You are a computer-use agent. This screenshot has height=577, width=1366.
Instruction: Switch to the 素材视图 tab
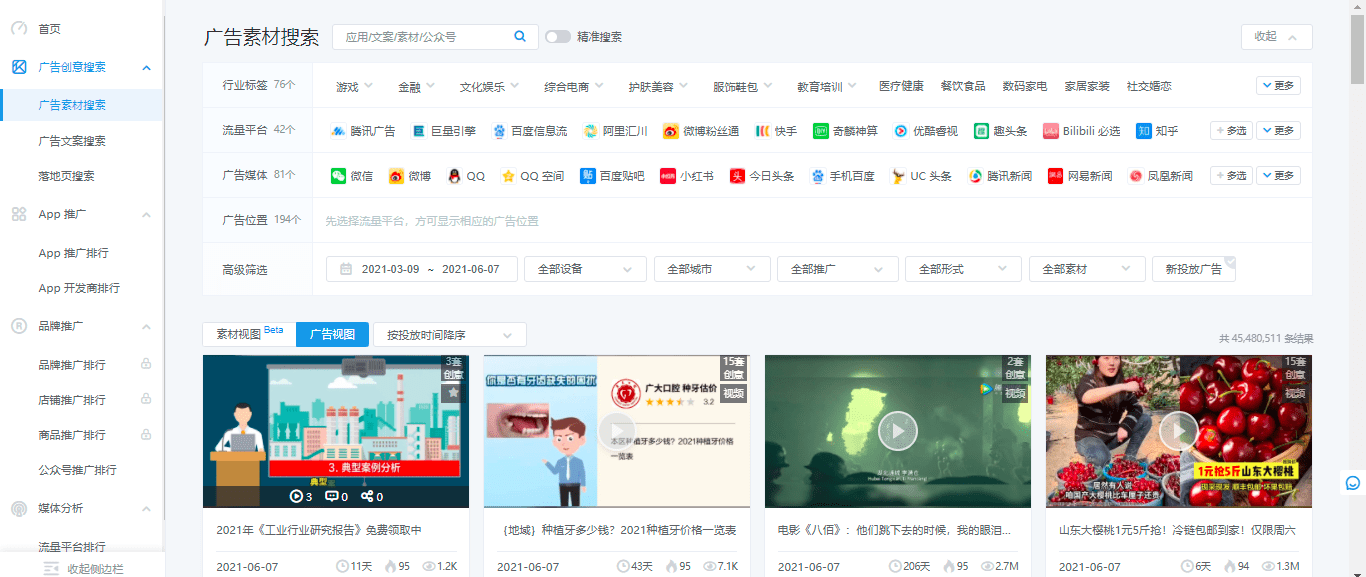pyautogui.click(x=249, y=334)
